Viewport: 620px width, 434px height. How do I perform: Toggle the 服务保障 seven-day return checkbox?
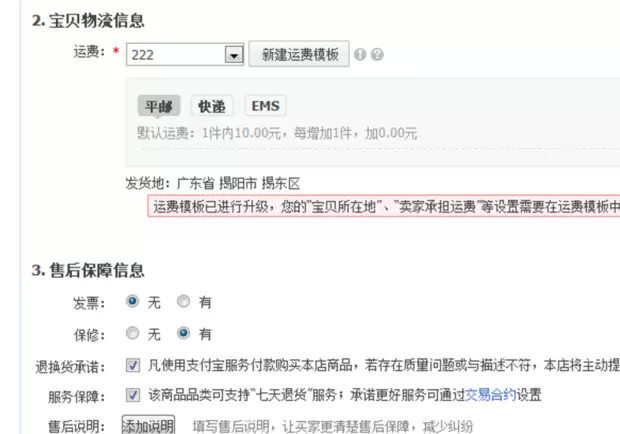(x=133, y=395)
